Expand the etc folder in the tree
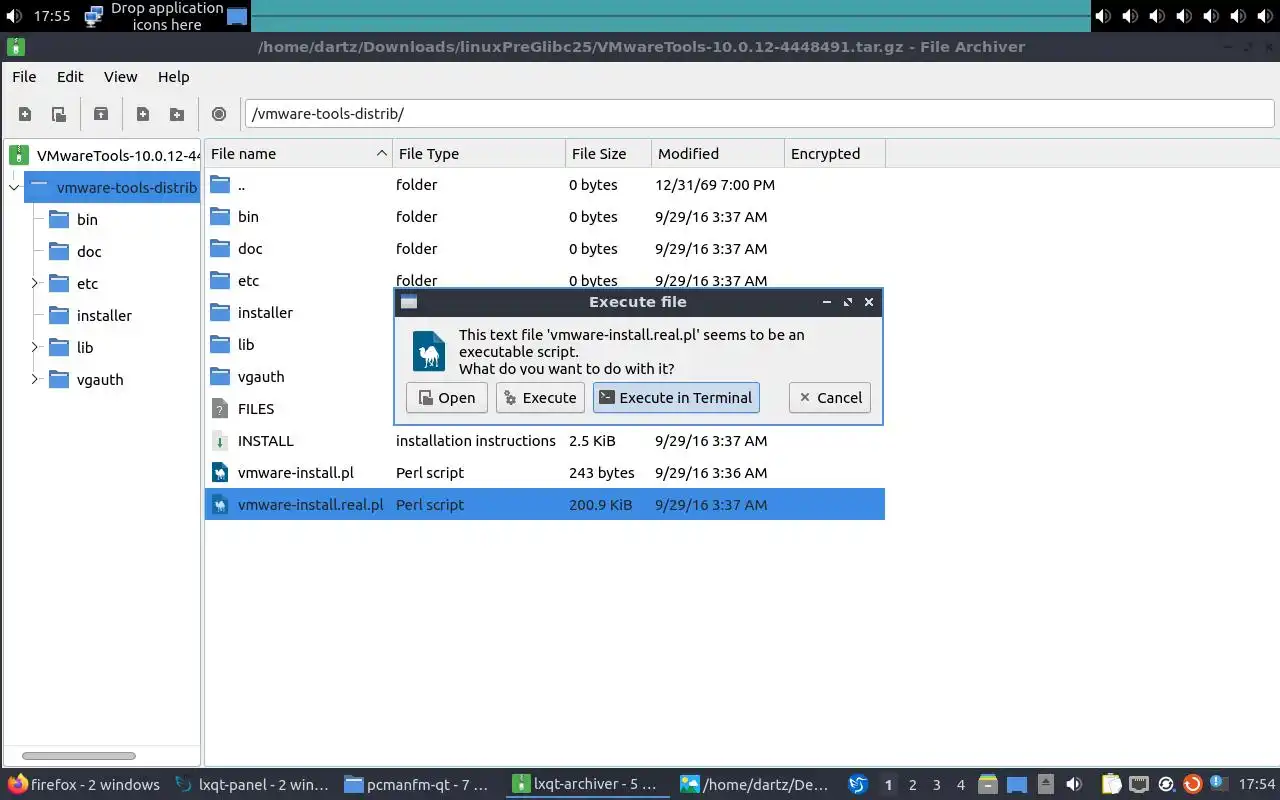Image resolution: width=1280 pixels, height=800 pixels. coord(34,284)
